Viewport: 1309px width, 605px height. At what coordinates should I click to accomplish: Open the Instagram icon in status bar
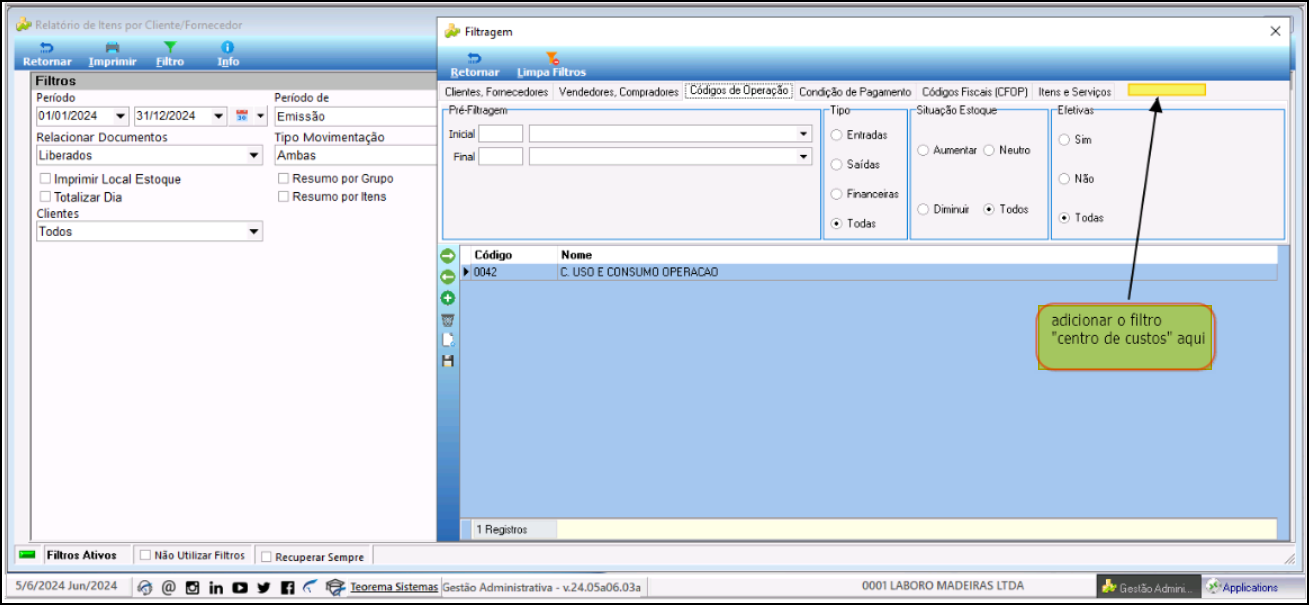coord(193,587)
